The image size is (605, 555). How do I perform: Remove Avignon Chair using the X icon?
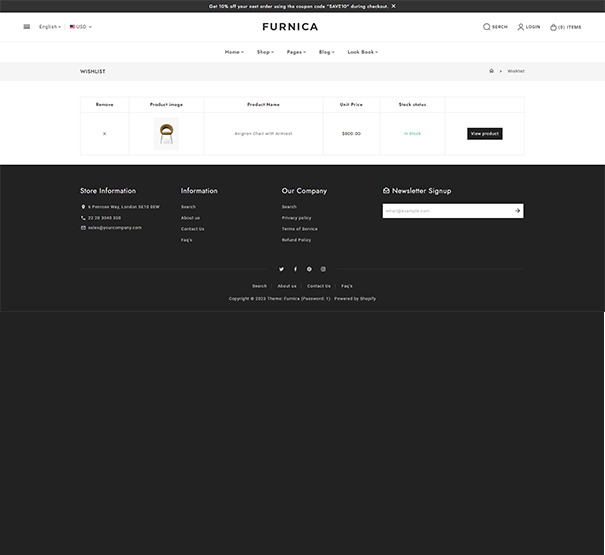[104, 133]
